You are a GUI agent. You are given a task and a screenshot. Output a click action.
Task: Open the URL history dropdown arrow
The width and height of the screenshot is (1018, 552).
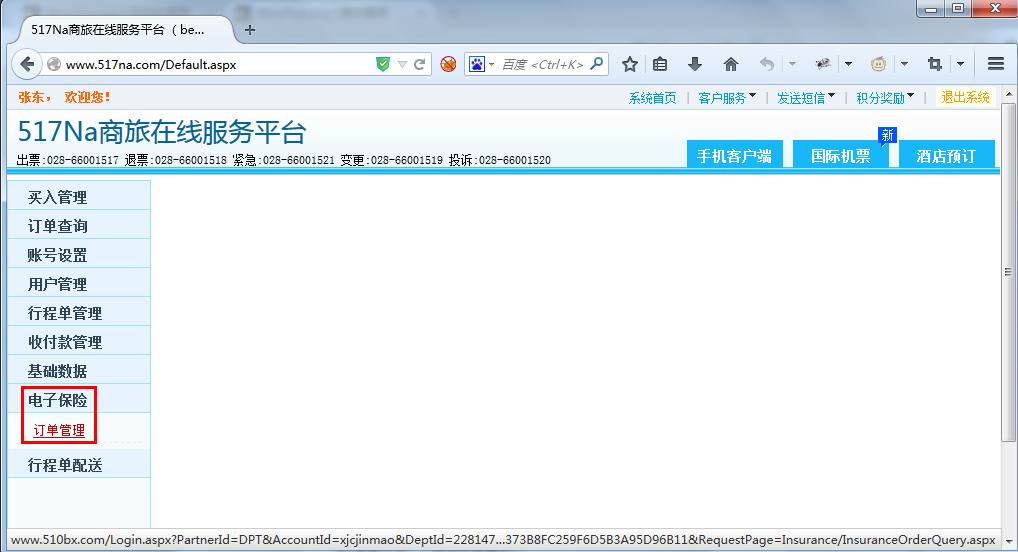coord(403,64)
